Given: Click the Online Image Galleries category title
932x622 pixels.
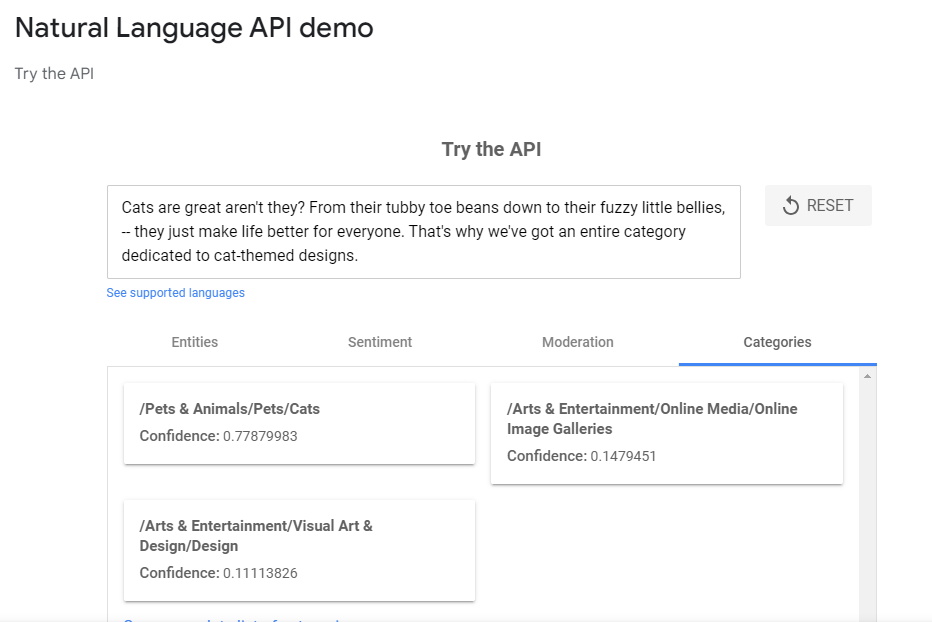Looking at the screenshot, I should 652,419.
